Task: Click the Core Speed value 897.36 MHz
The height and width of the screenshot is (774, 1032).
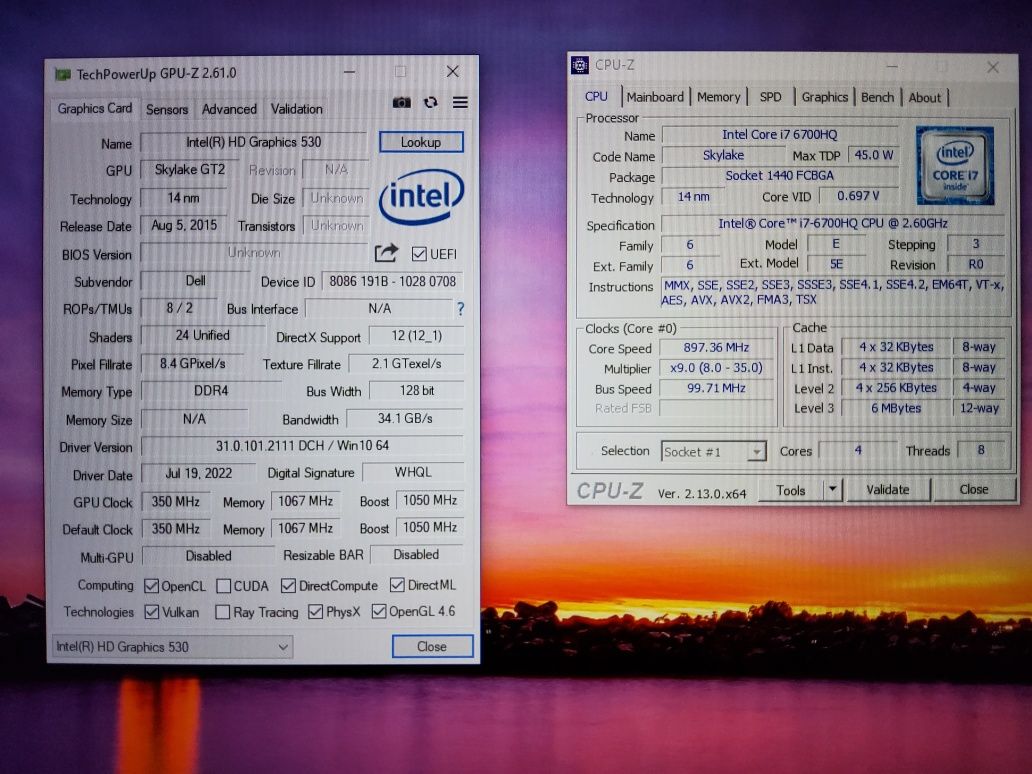Action: [x=716, y=348]
